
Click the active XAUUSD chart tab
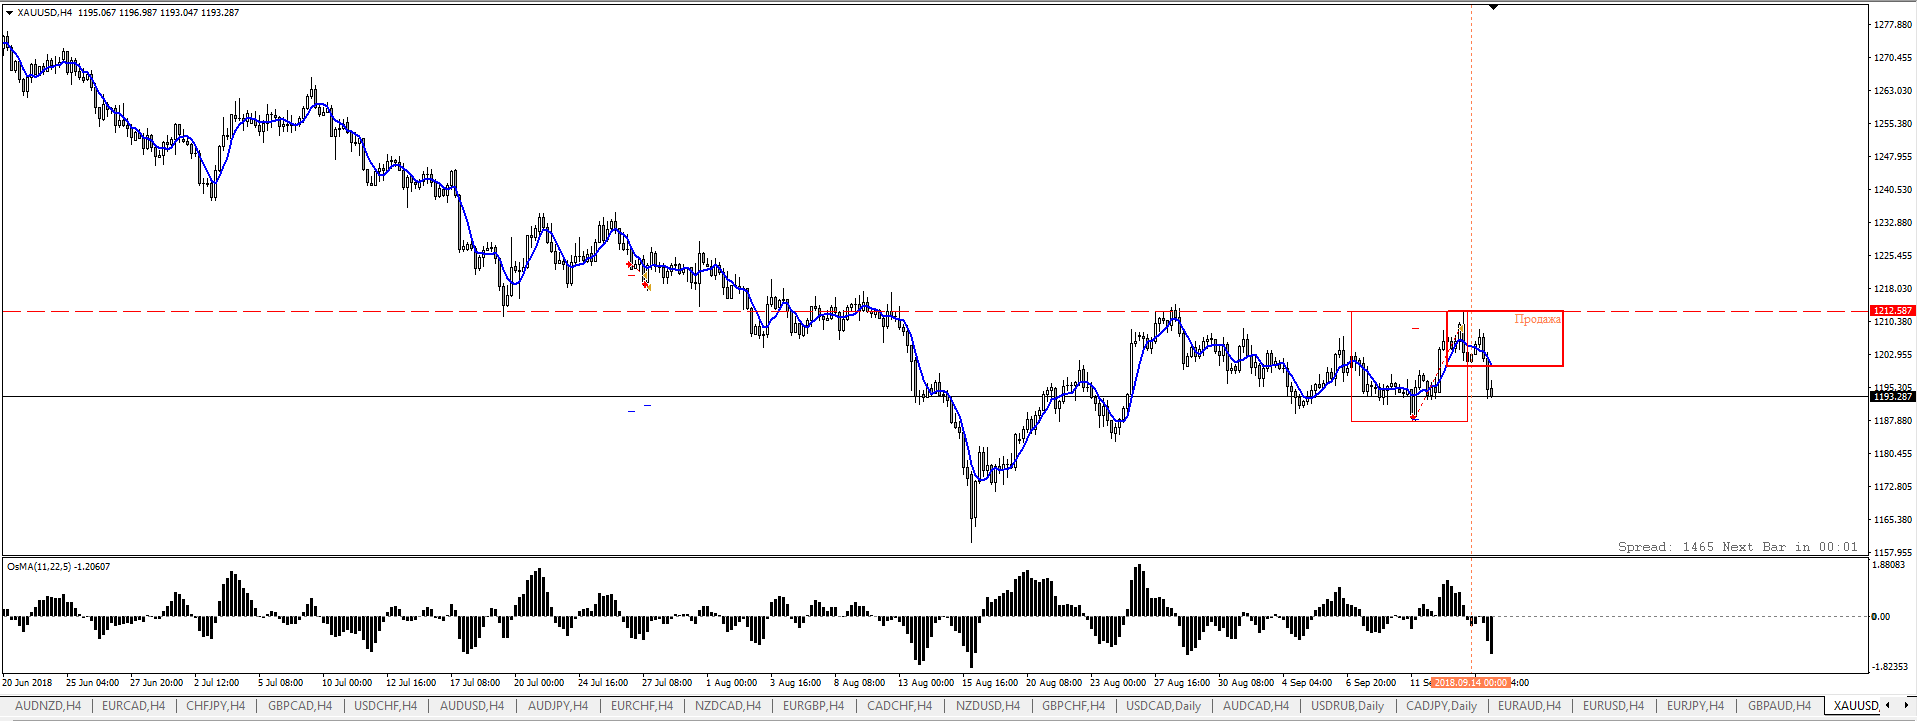pyautogui.click(x=1856, y=706)
